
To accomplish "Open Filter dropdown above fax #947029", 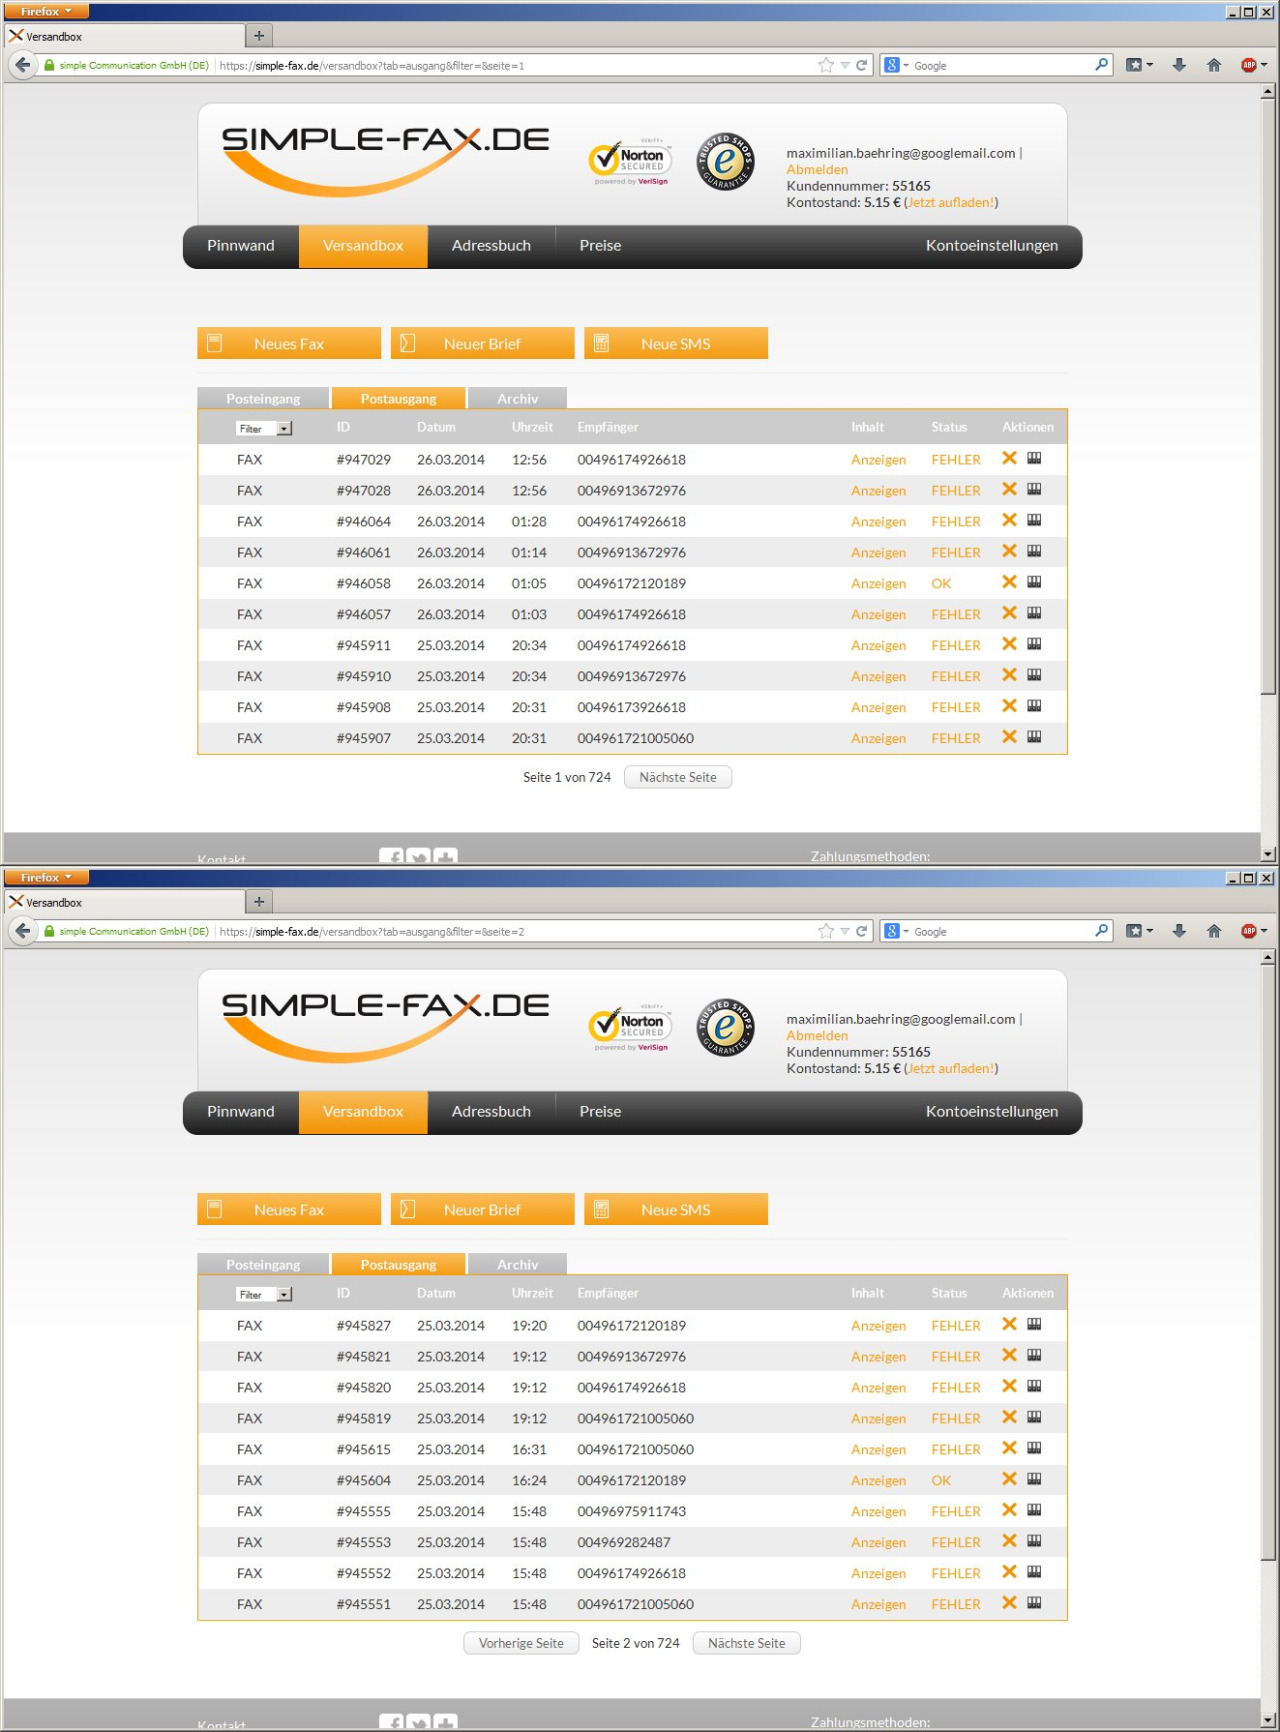I will coord(284,429).
